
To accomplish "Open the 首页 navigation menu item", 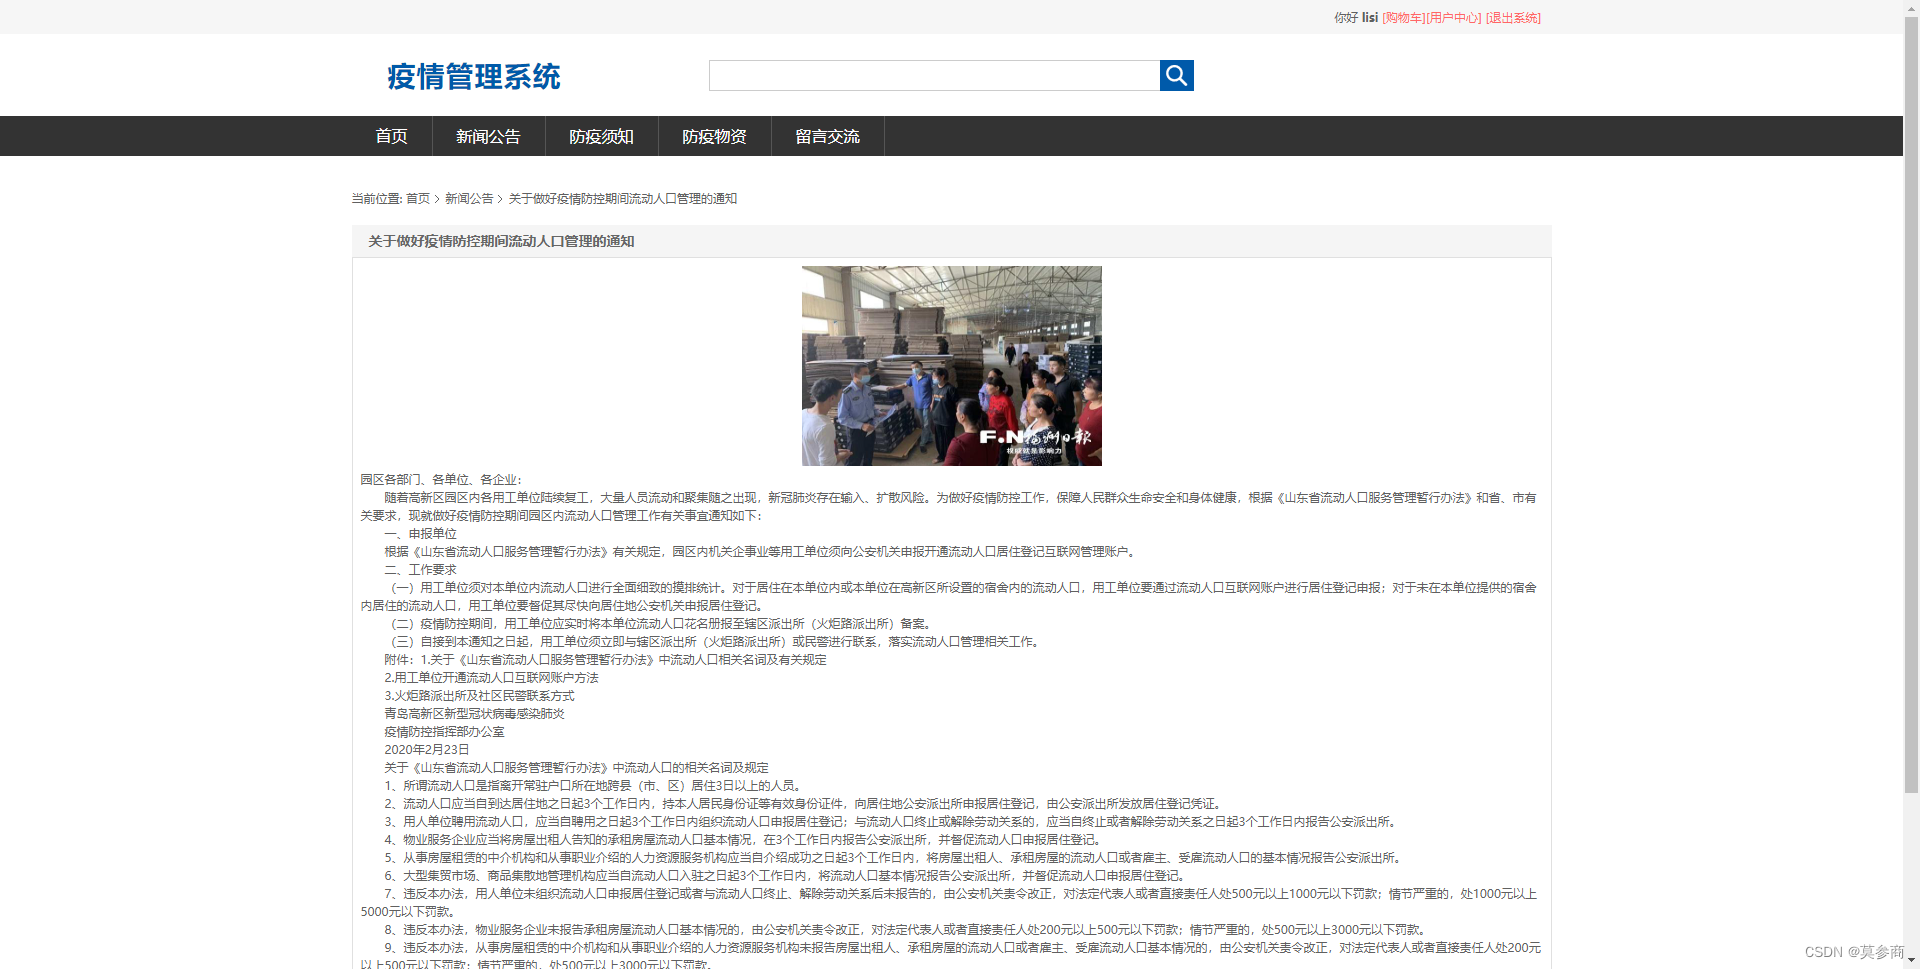I will coord(391,136).
